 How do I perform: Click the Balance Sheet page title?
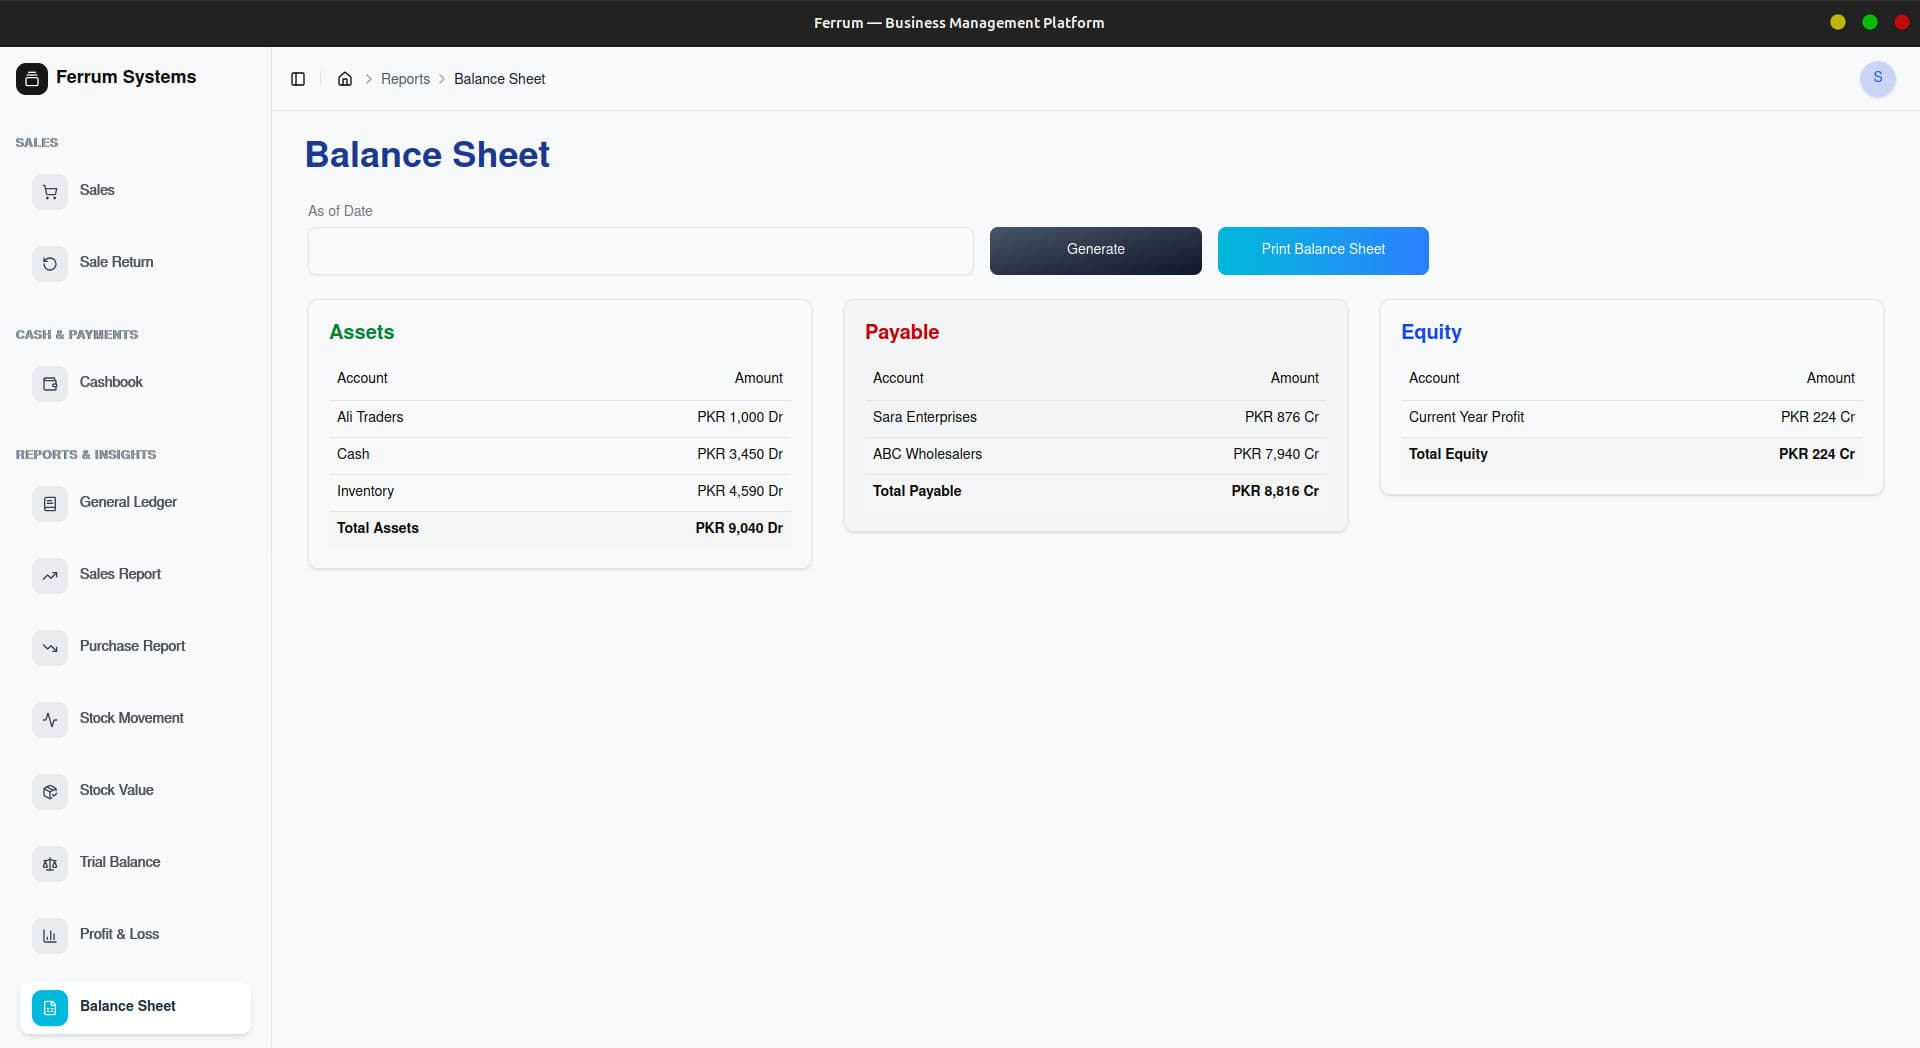427,155
